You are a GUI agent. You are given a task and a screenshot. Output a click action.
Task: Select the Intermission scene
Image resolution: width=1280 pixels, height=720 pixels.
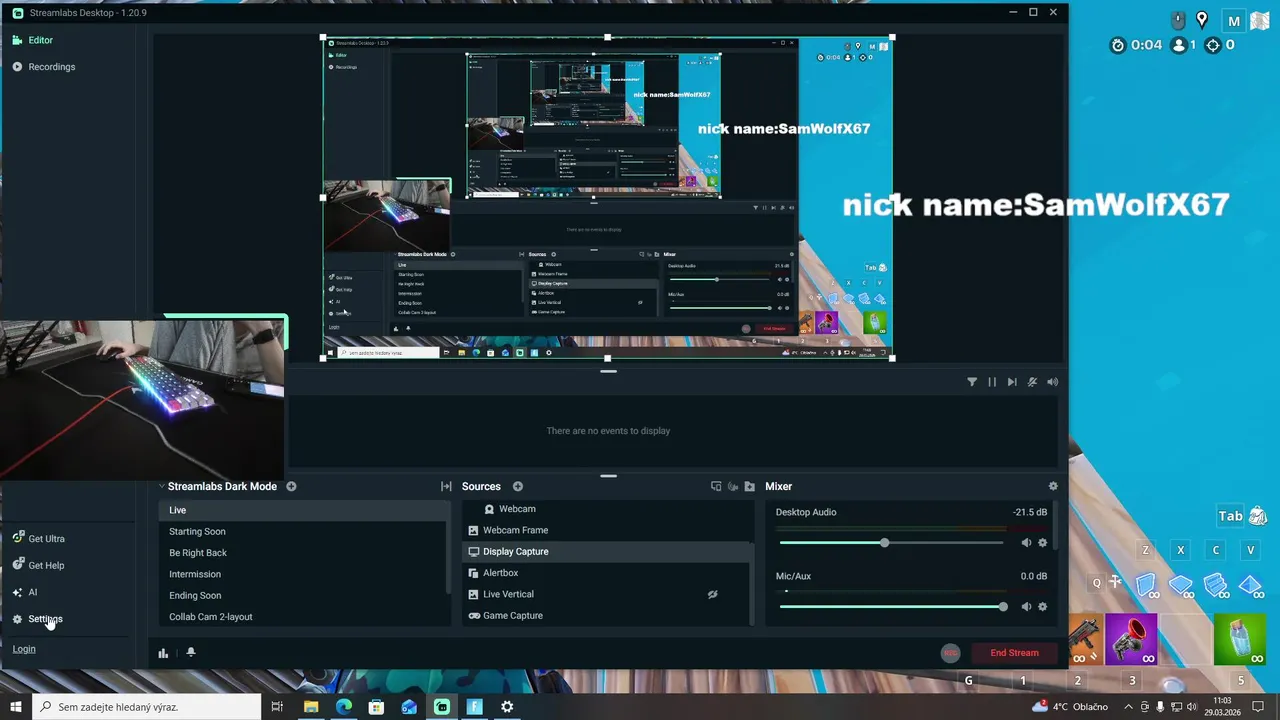(304, 574)
